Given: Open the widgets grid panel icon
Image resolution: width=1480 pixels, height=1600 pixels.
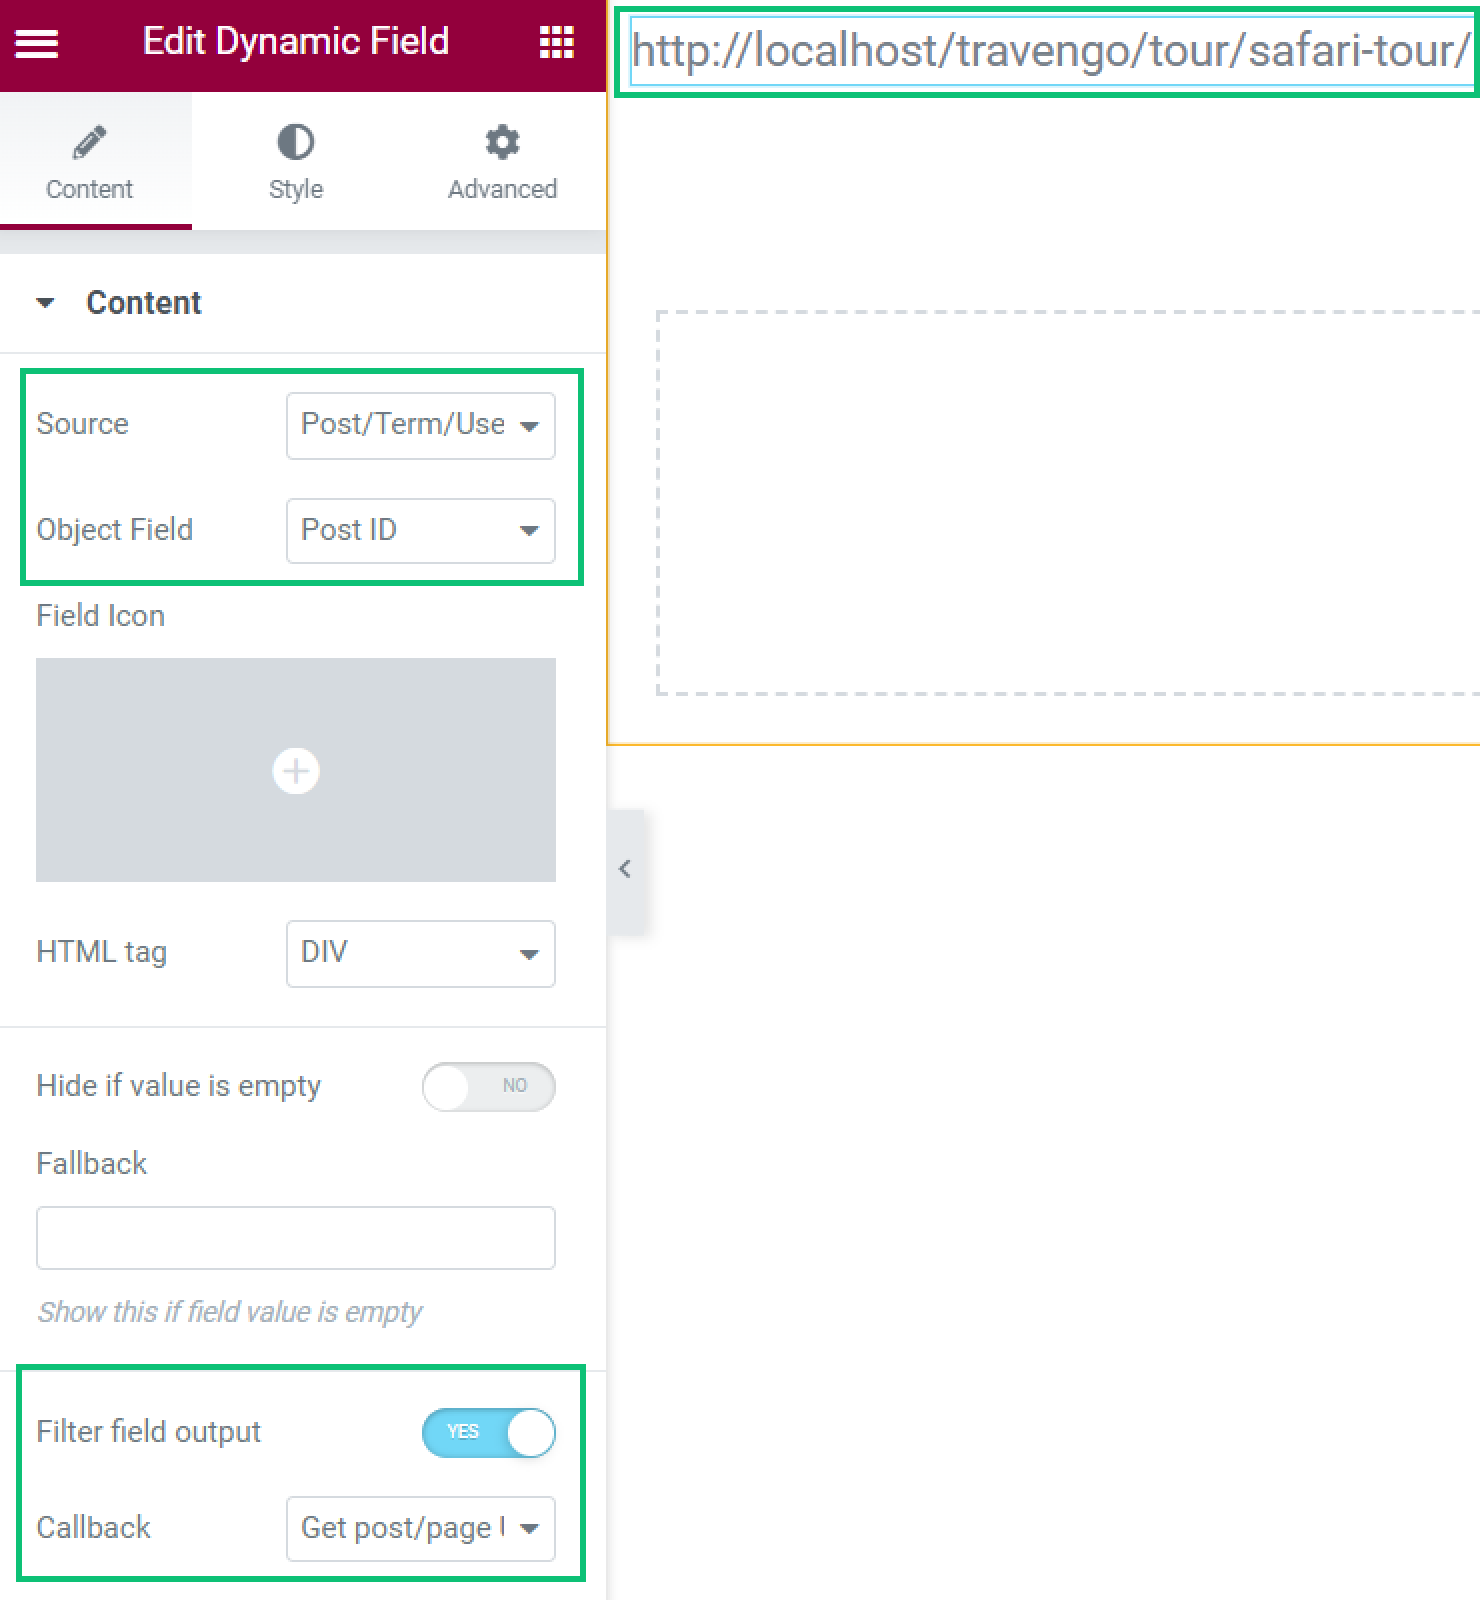Looking at the screenshot, I should (556, 42).
